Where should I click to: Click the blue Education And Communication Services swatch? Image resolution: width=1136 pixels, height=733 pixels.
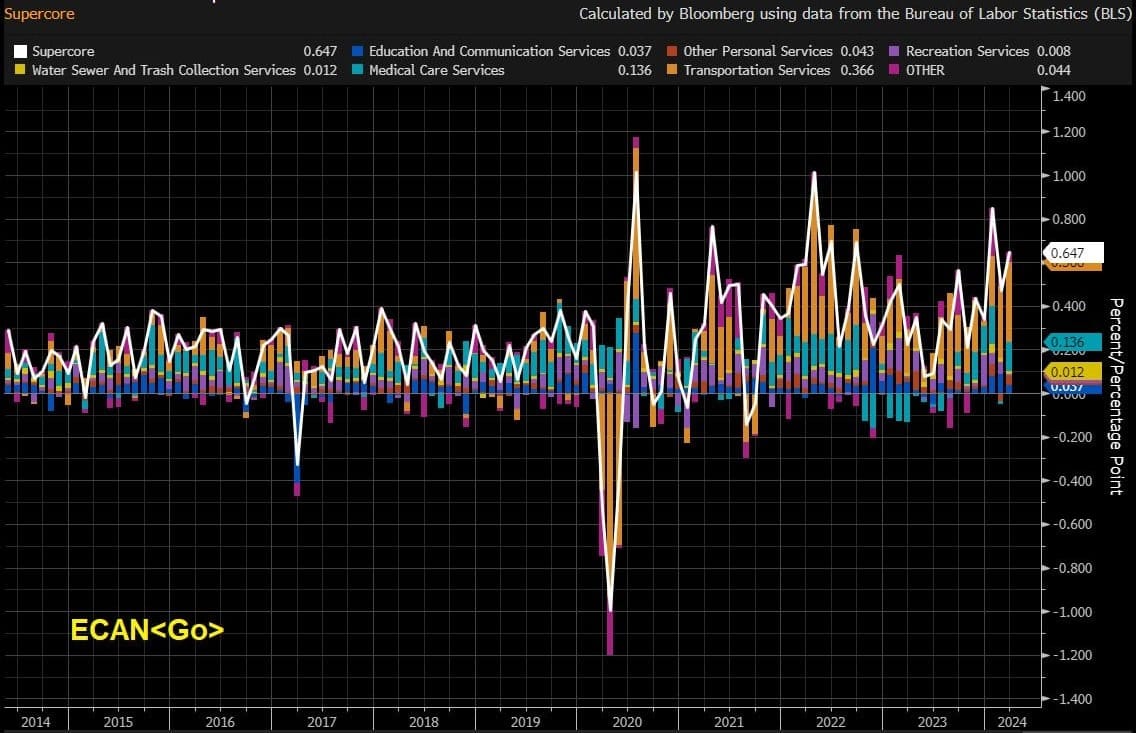356,51
